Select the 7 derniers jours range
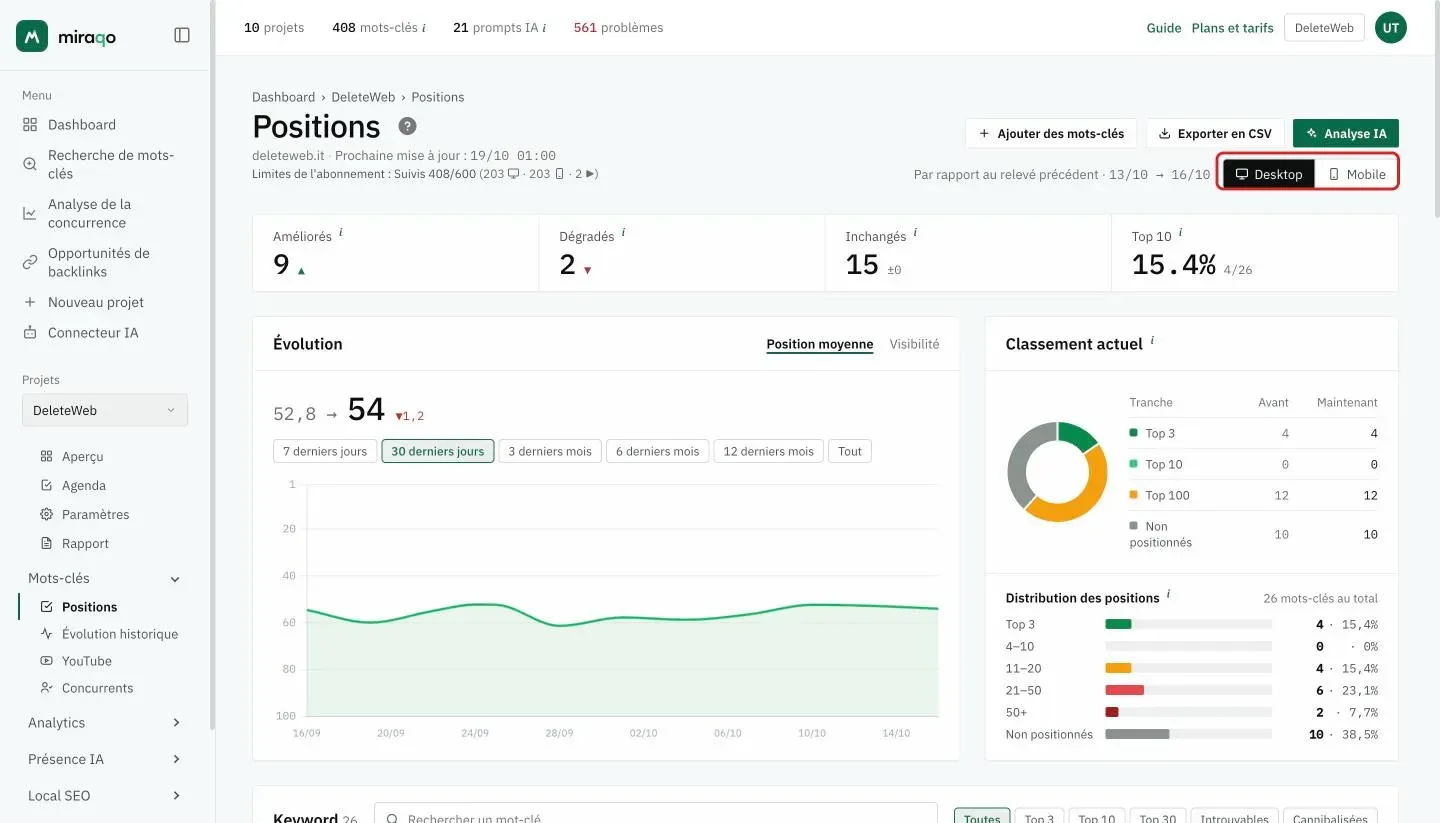 pyautogui.click(x=325, y=451)
